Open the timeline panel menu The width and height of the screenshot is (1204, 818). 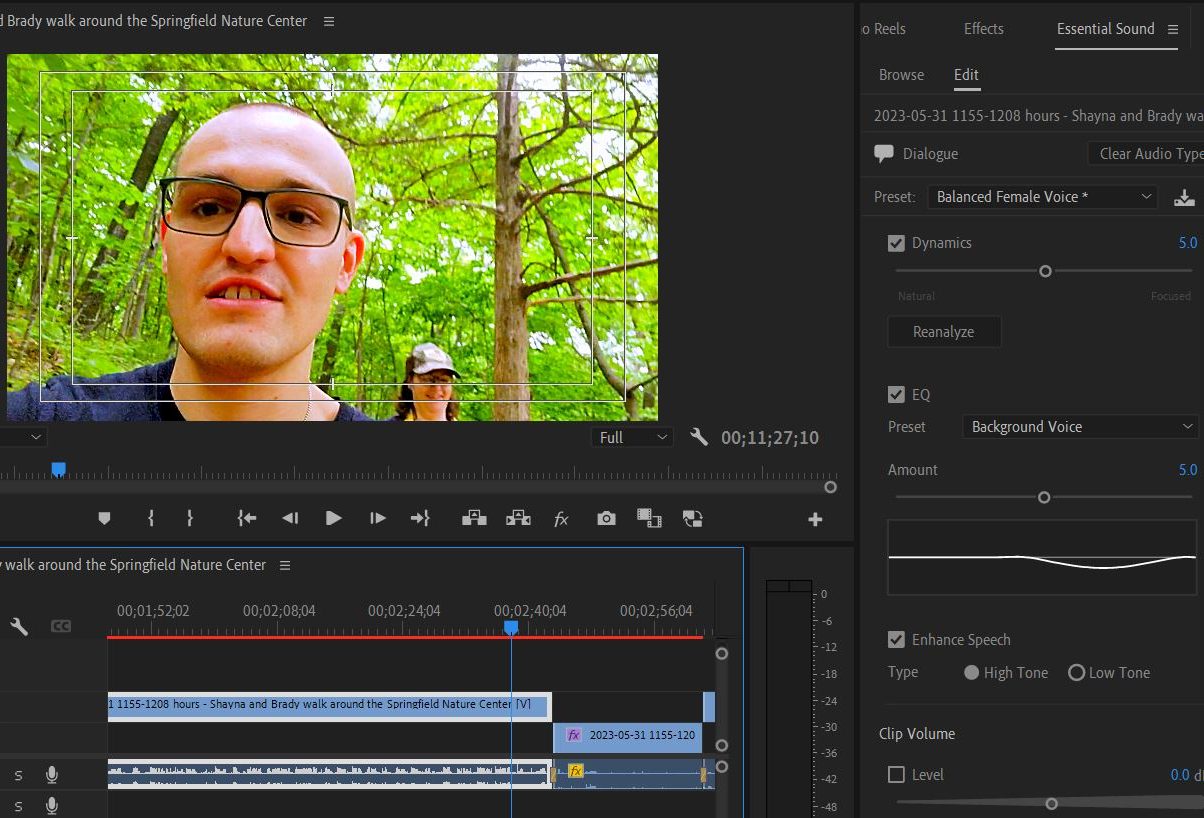click(x=285, y=565)
